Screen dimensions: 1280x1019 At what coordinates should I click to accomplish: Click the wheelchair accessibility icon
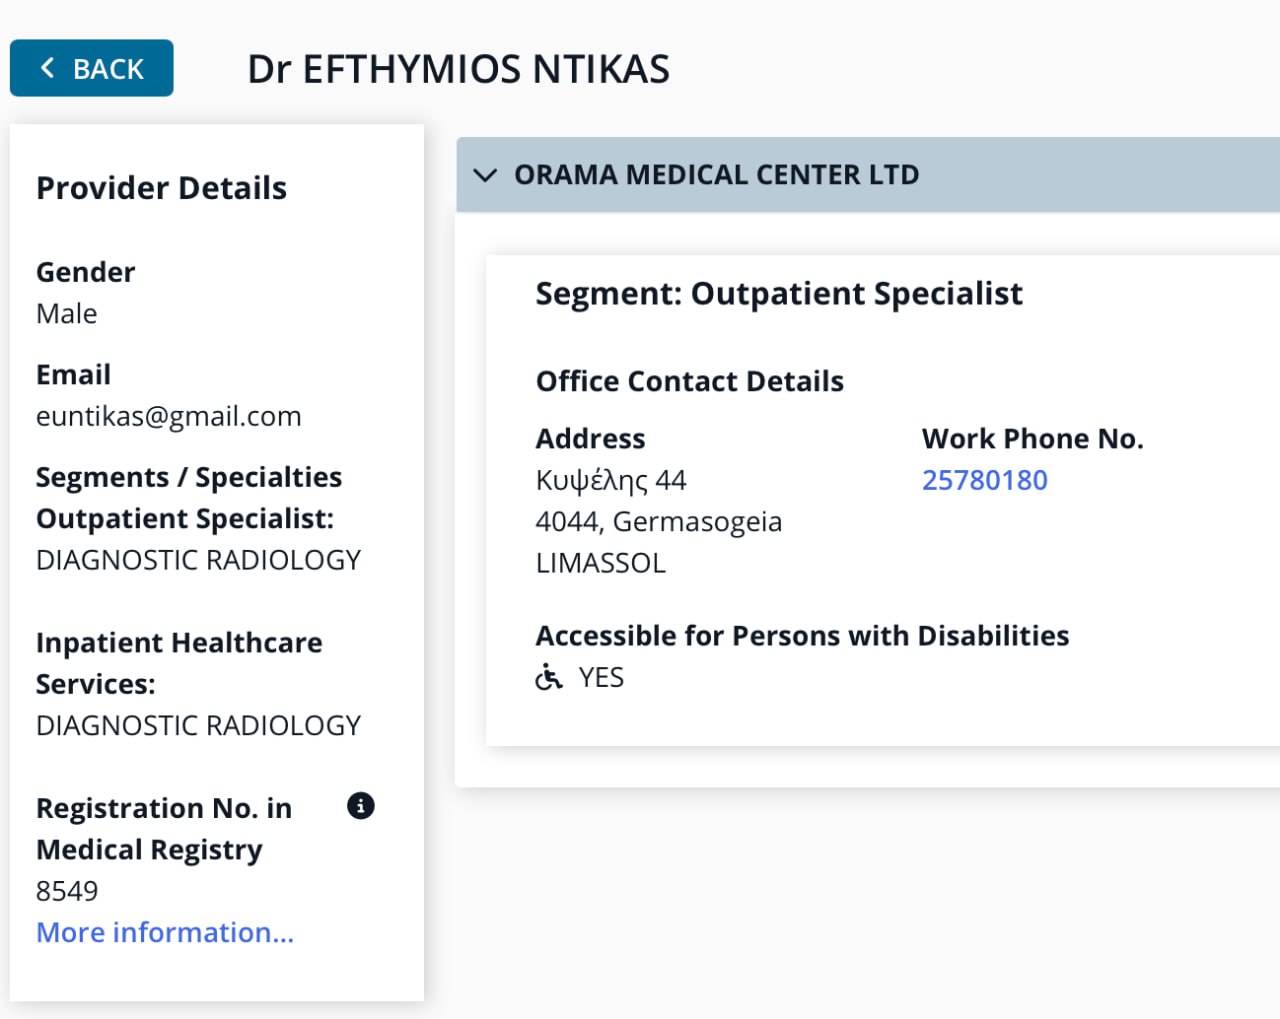click(549, 678)
